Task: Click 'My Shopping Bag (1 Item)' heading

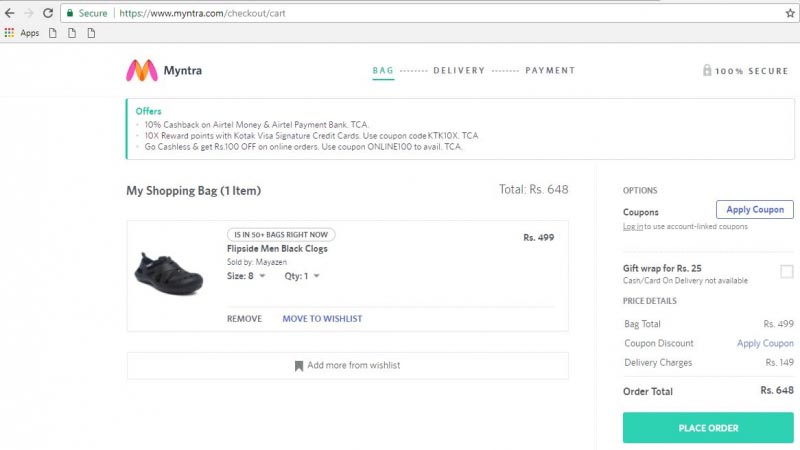Action: pos(193,191)
